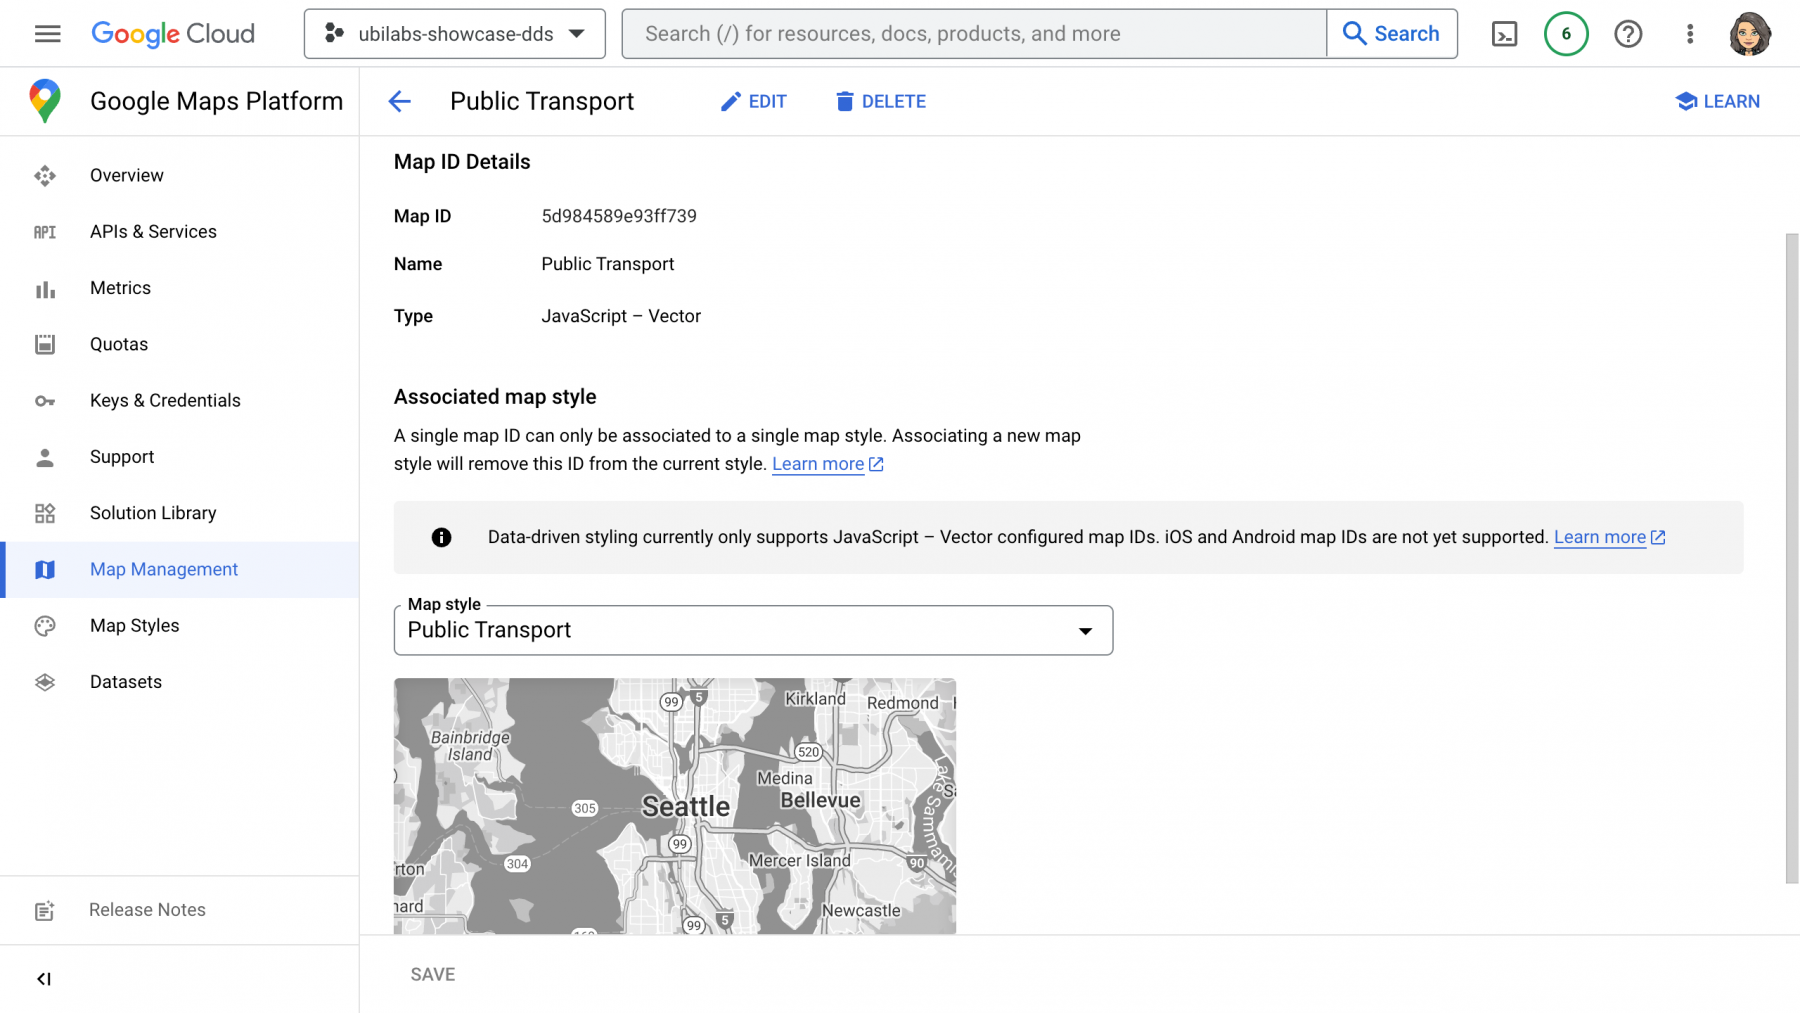
Task: Open the Quotas sidebar icon
Action: coord(45,344)
